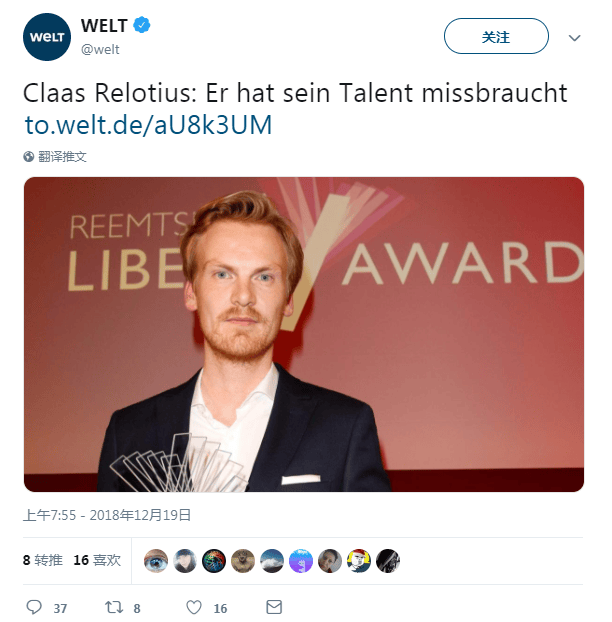612x622 pixels.
Task: Open the blue eye avatar liker profile
Action: click(x=156, y=561)
